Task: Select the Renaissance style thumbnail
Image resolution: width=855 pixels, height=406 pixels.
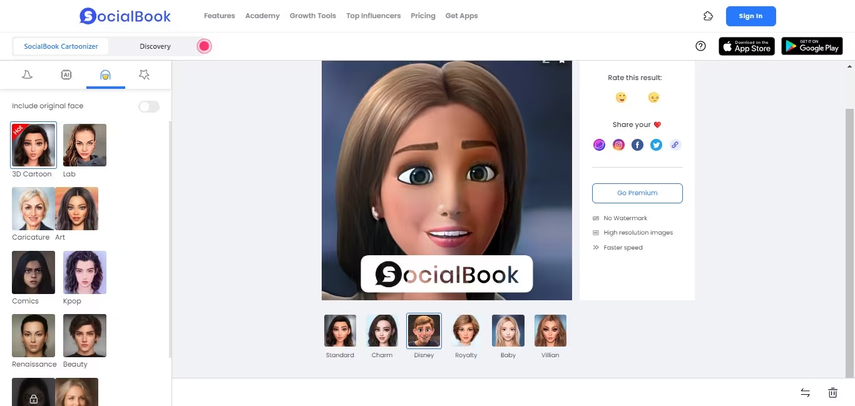Action: [33, 336]
